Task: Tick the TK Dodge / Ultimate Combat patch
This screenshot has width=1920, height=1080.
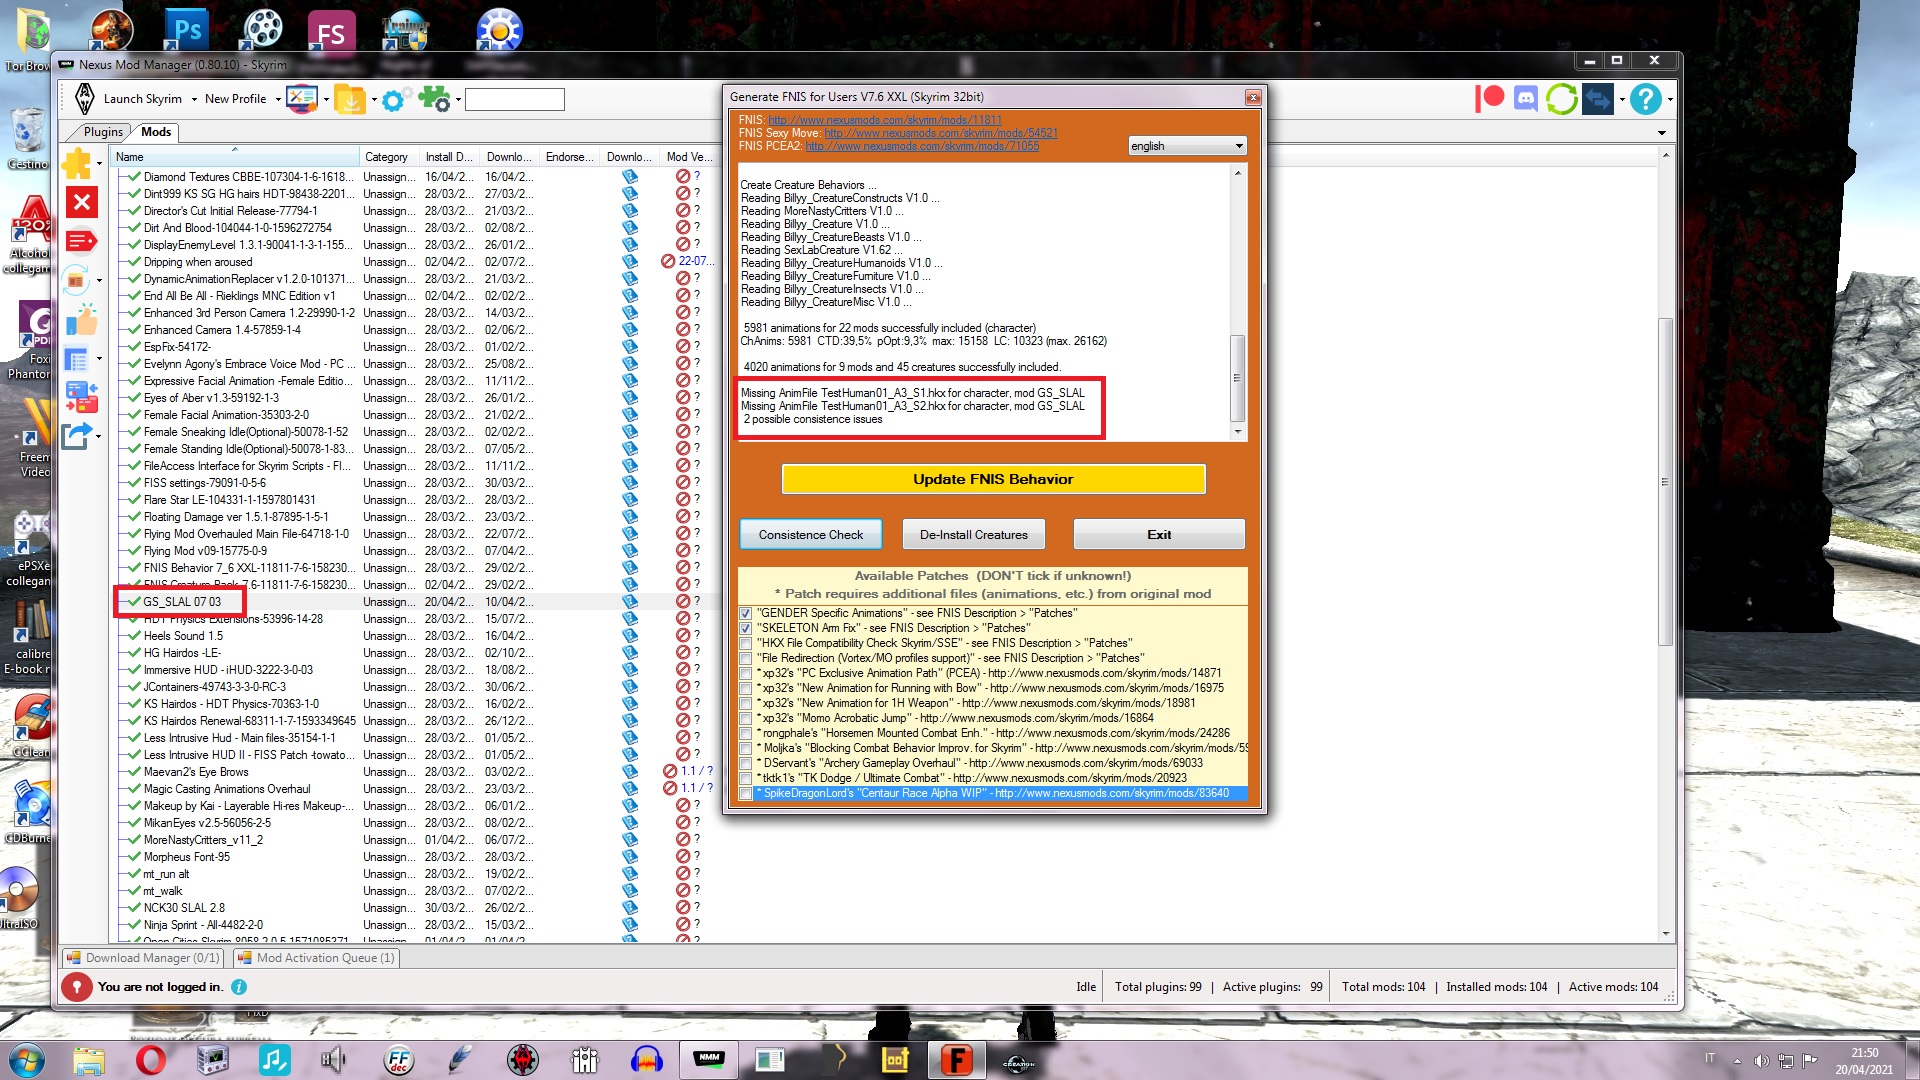Action: click(745, 778)
